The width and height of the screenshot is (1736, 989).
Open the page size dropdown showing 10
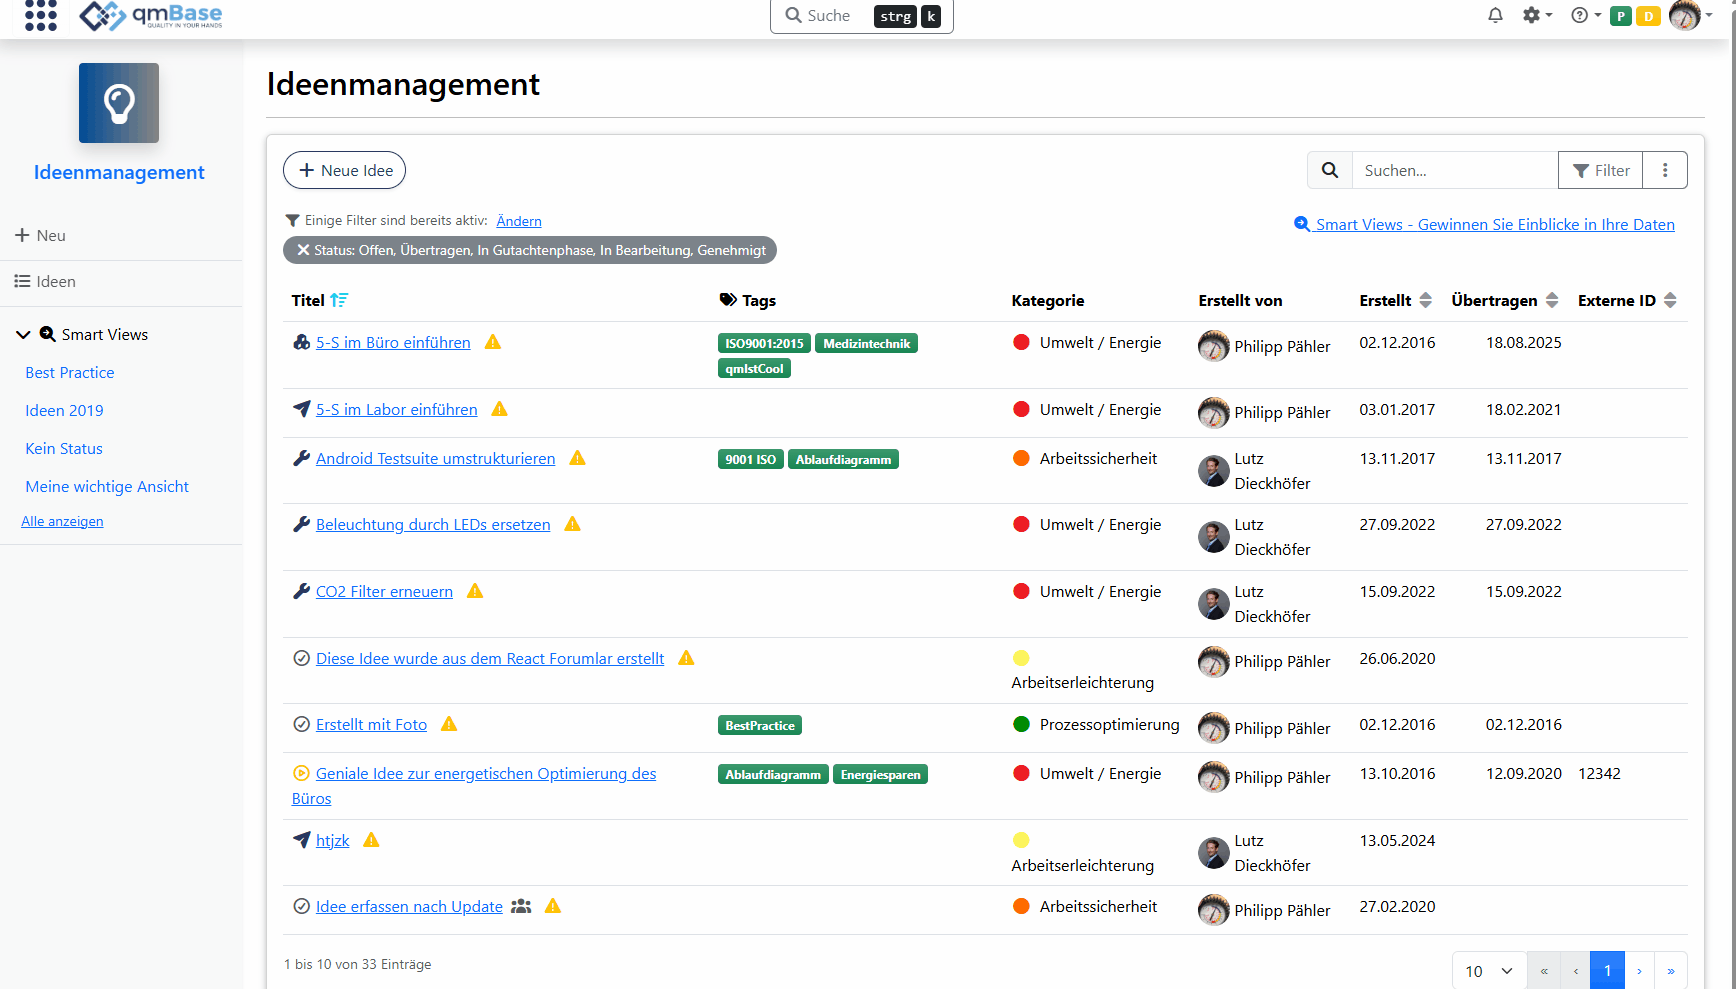pyautogui.click(x=1488, y=971)
